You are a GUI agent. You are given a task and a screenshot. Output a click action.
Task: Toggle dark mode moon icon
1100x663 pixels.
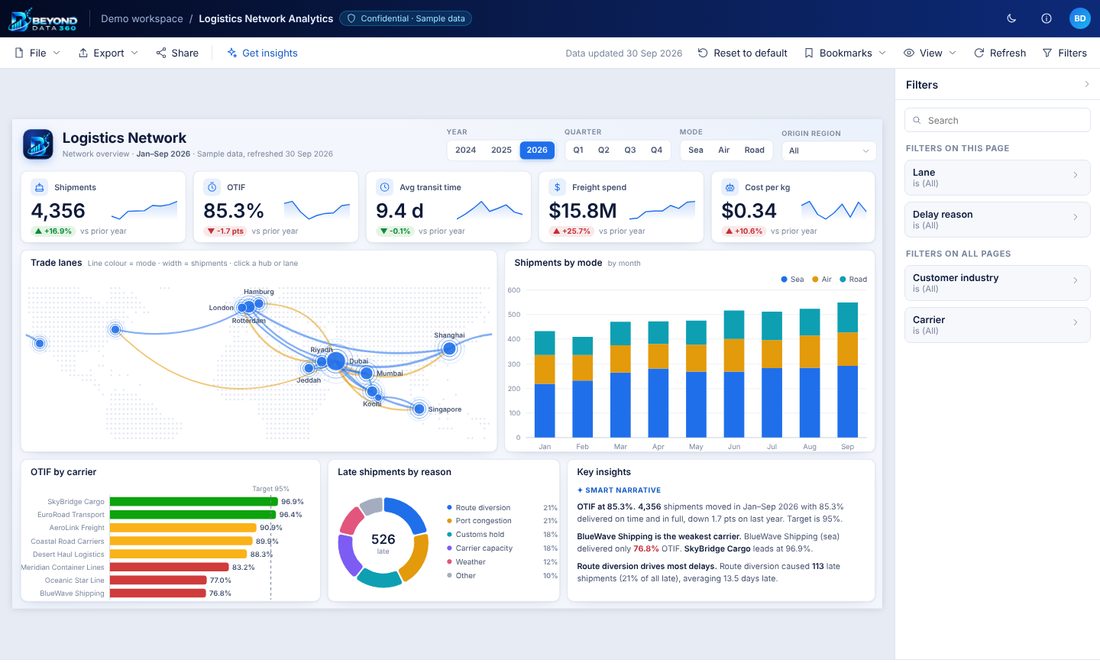click(1012, 19)
